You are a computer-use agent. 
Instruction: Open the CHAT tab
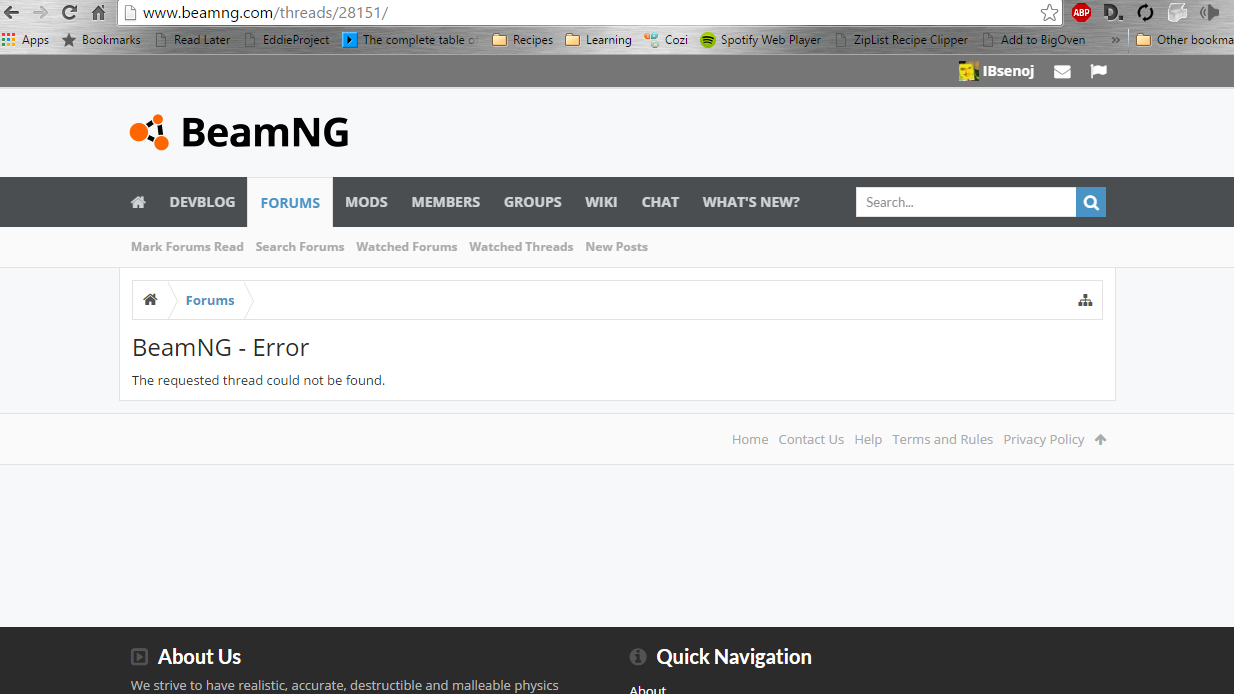[x=660, y=202]
